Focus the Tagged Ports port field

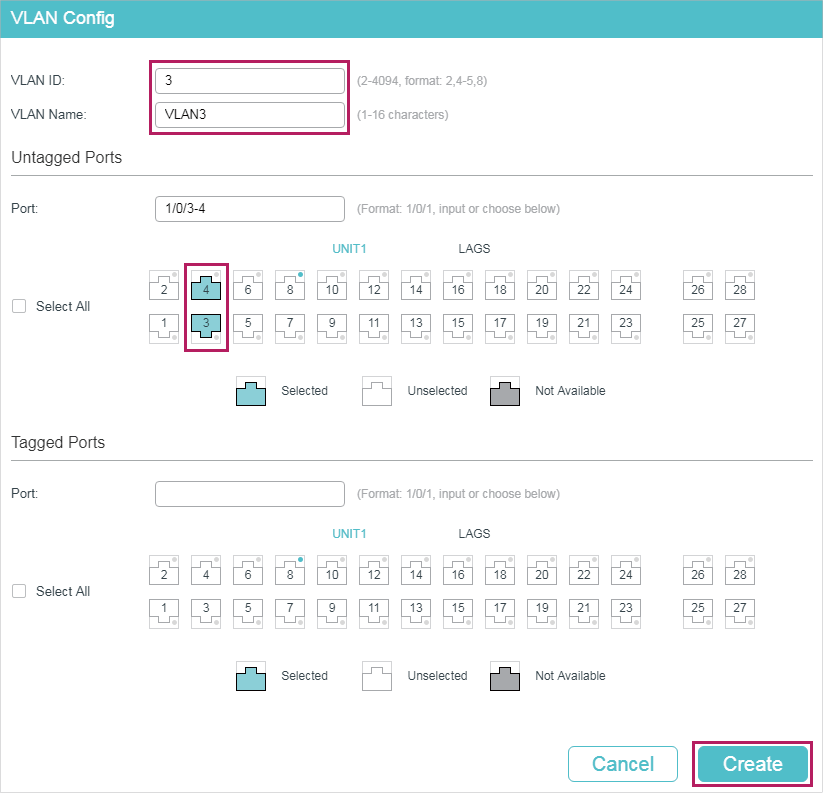[250, 494]
